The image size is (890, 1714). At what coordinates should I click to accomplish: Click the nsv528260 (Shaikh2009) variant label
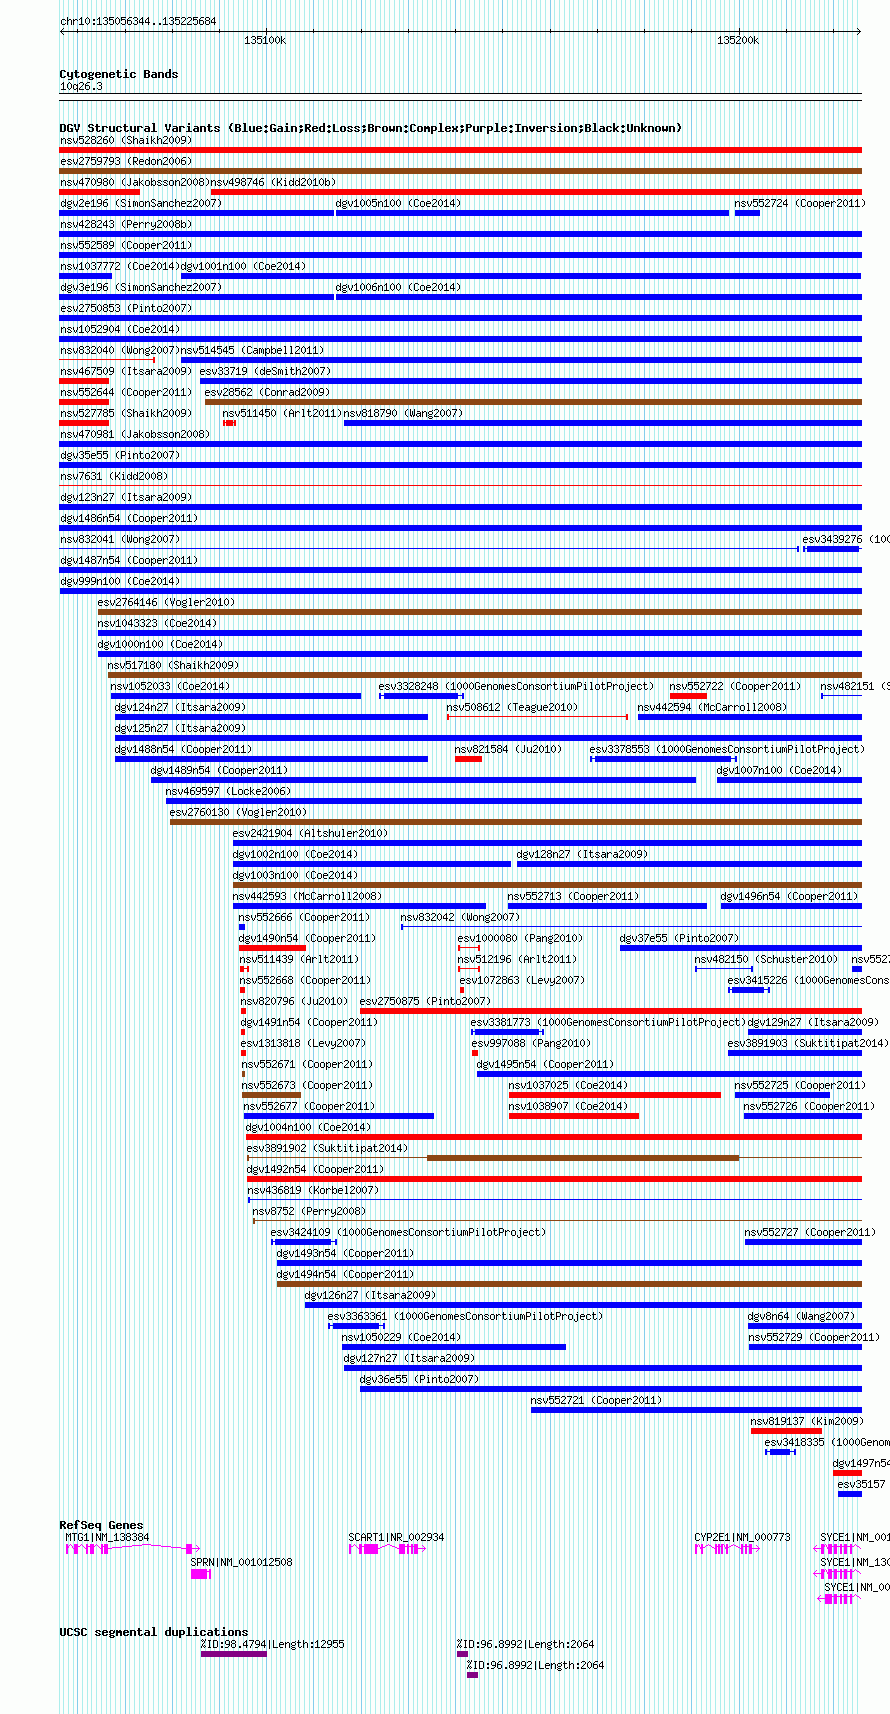pyautogui.click(x=126, y=140)
